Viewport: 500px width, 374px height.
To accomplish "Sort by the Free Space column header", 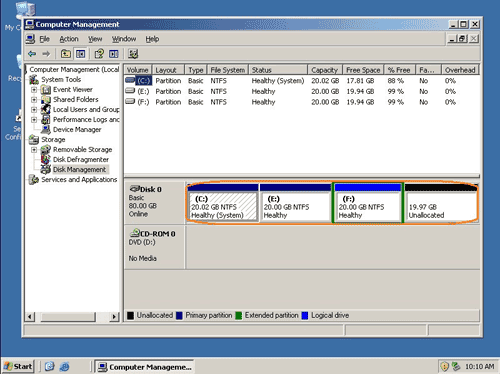I will (363, 70).
